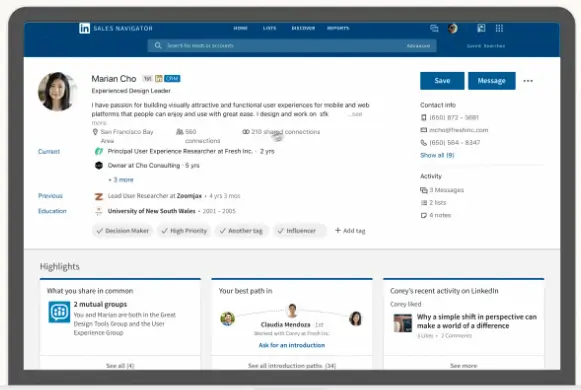Viewport: 581px width, 390px height.
Task: Click Marian's avatar at right of path
Action: coord(355,319)
